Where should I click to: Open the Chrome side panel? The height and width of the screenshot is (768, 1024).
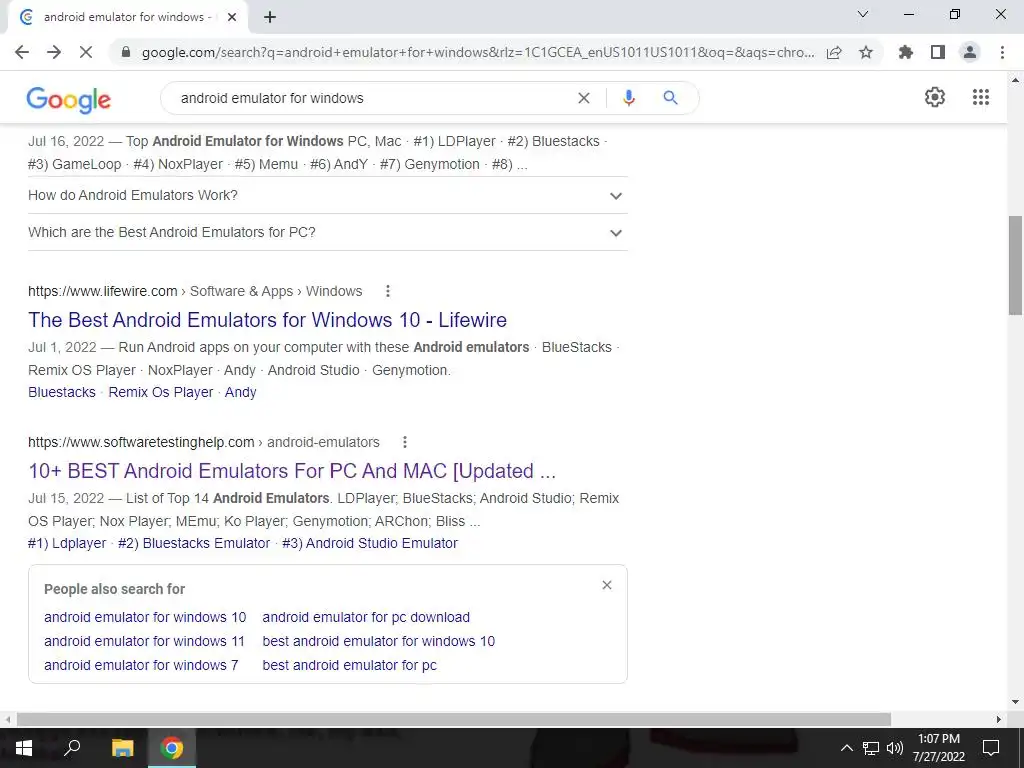pos(938,52)
